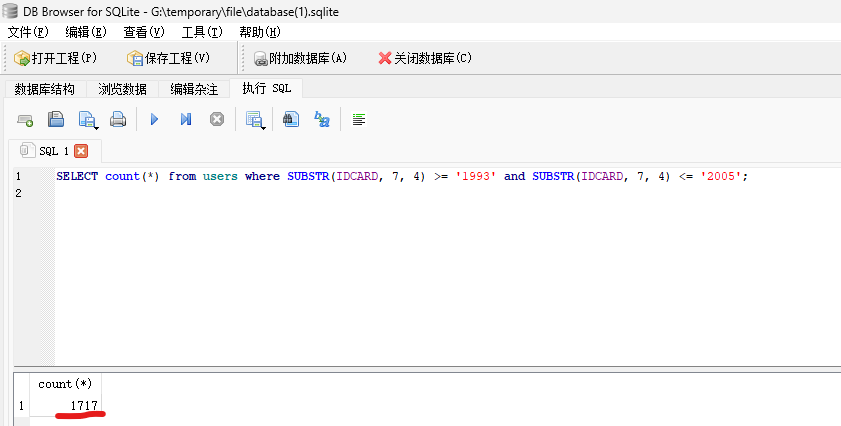Click the print SQL icon
Viewport: 841px width, 426px height.
pyautogui.click(x=118, y=119)
